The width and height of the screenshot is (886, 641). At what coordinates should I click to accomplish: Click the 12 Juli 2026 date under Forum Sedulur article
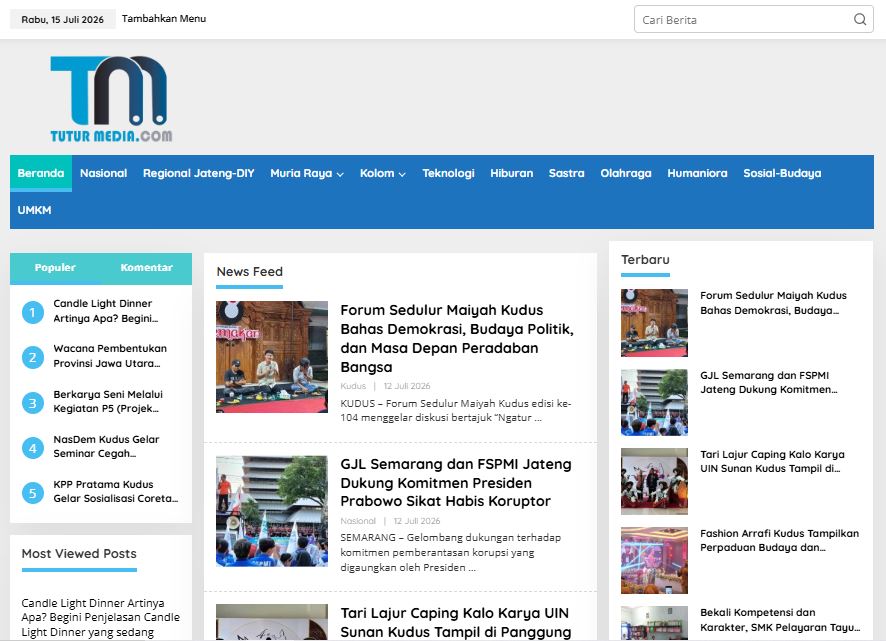[x=407, y=386]
